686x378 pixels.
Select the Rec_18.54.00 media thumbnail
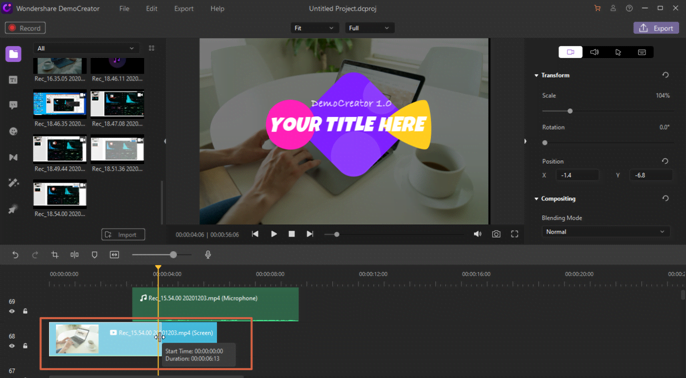60,194
